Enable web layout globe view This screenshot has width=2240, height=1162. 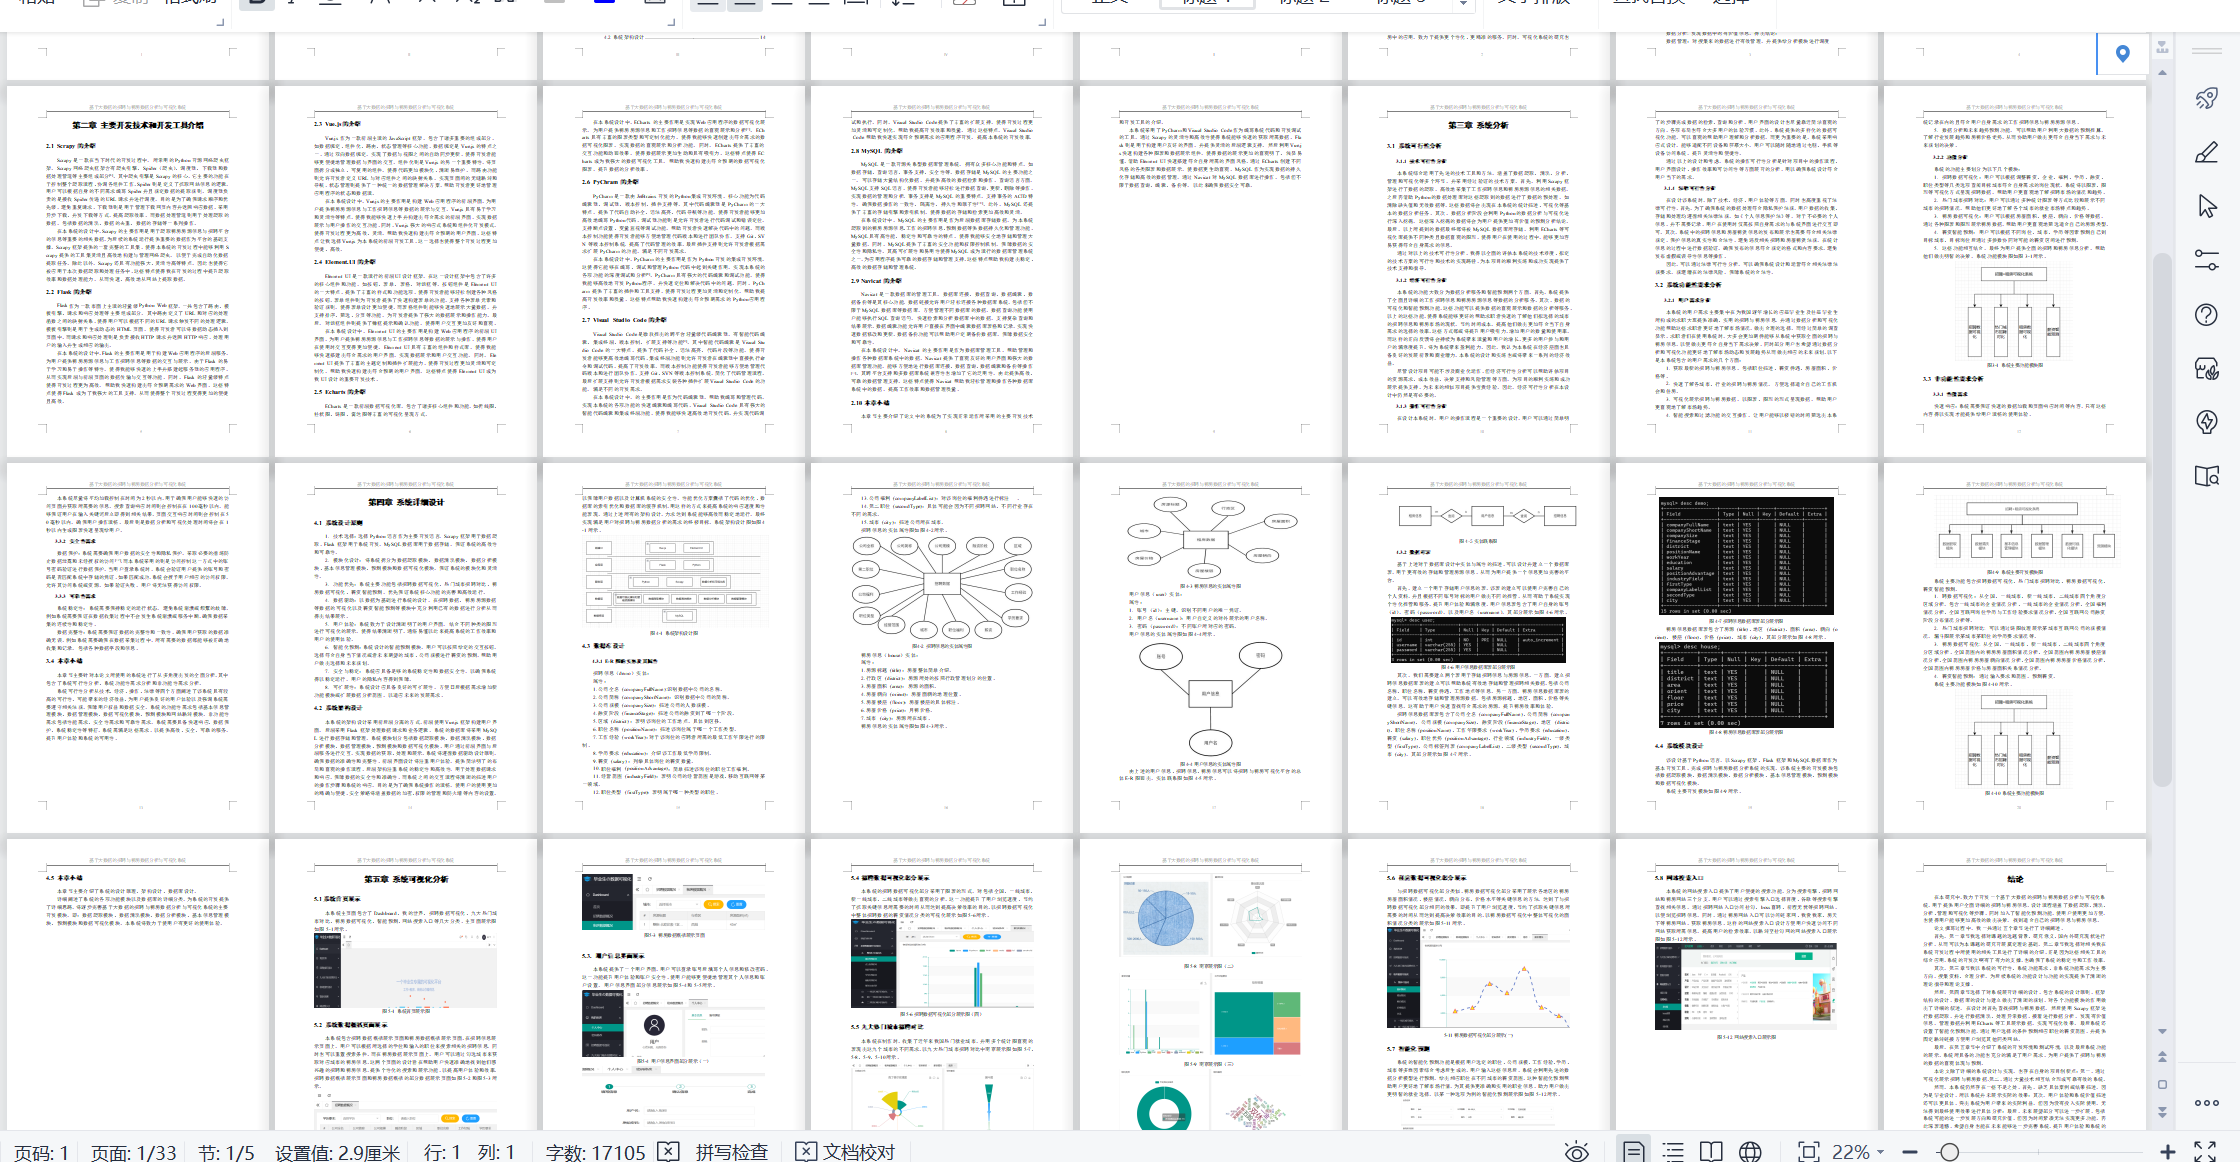[x=1750, y=1151]
